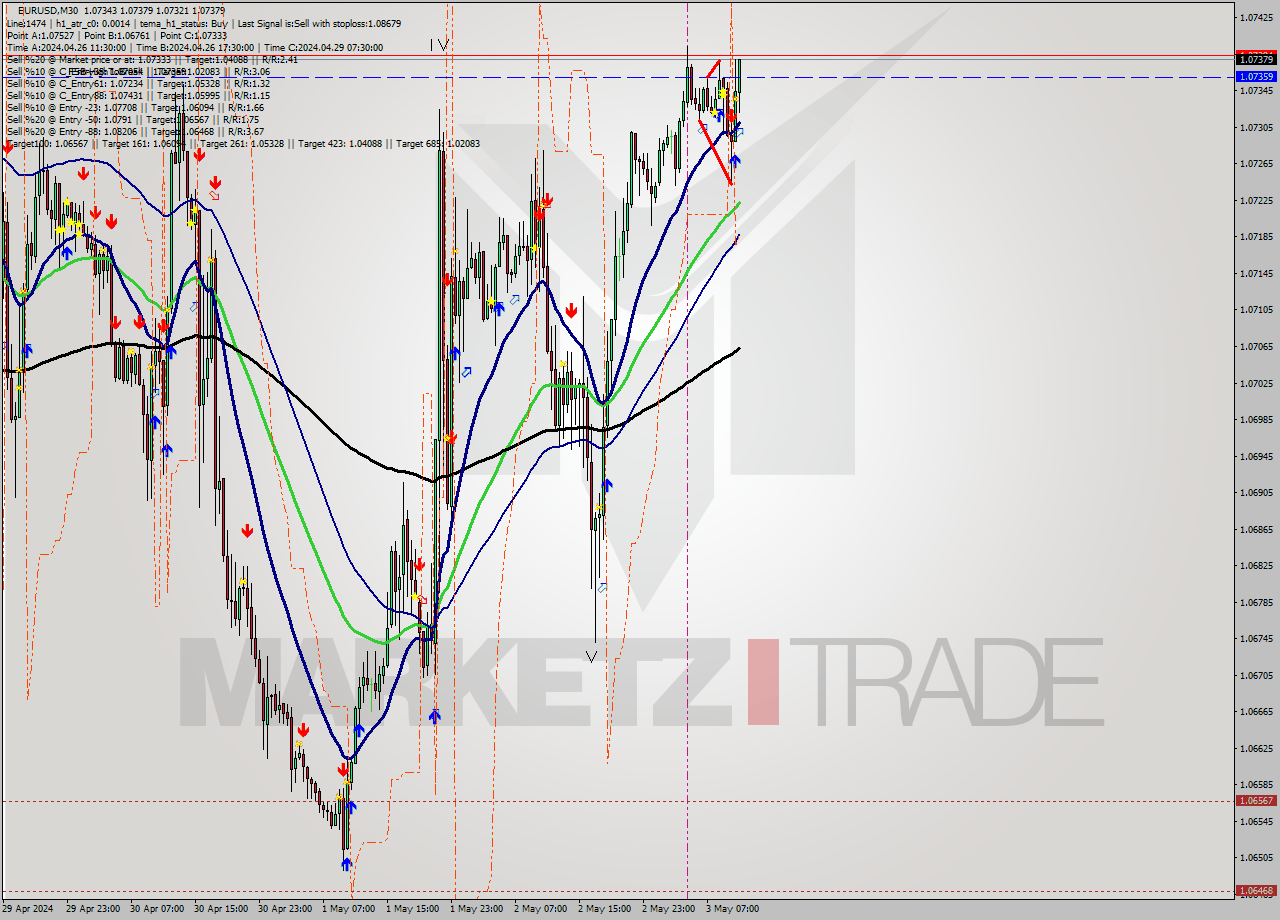Click the '3 May 07:00' time axis label
The height and width of the screenshot is (920, 1280).
[731, 909]
